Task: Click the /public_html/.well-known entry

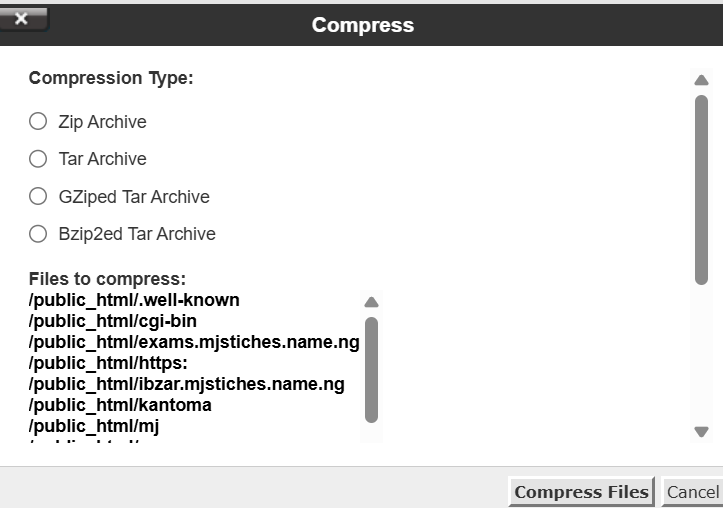Action: pyautogui.click(x=134, y=300)
